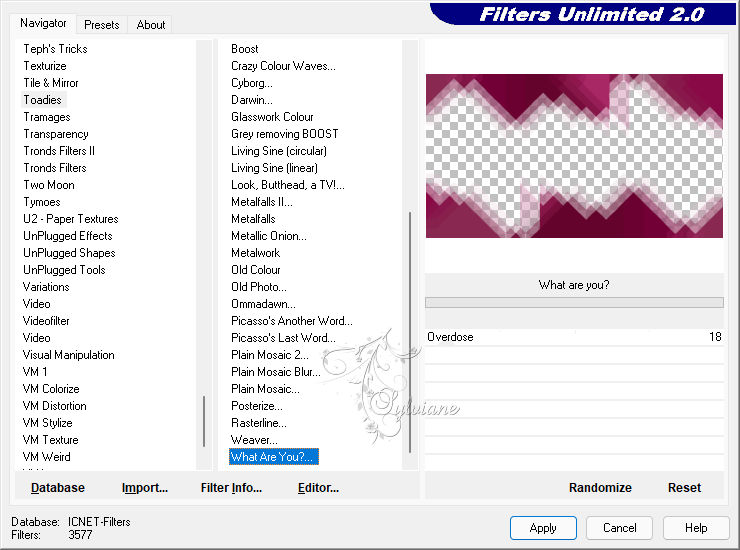The image size is (740, 550).
Task: Select the UnPlugged Shapes category
Action: tap(69, 253)
